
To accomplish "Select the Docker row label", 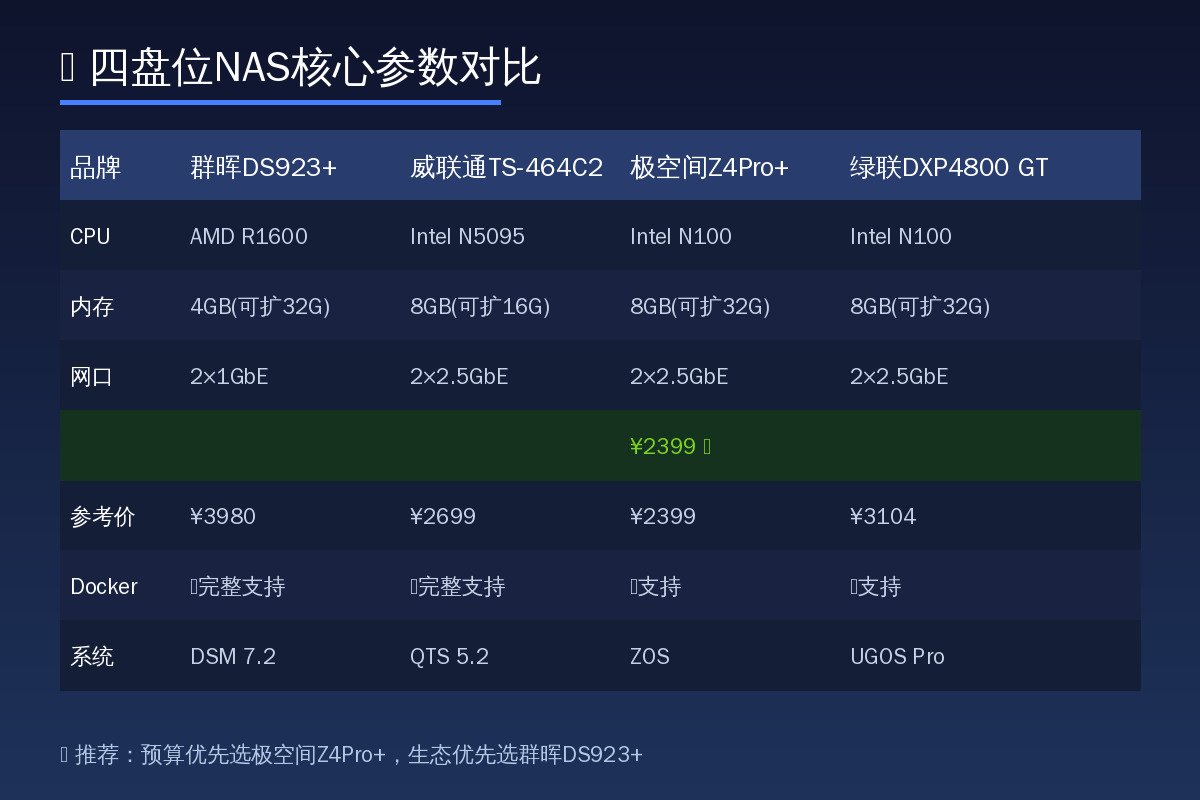I will click(104, 587).
